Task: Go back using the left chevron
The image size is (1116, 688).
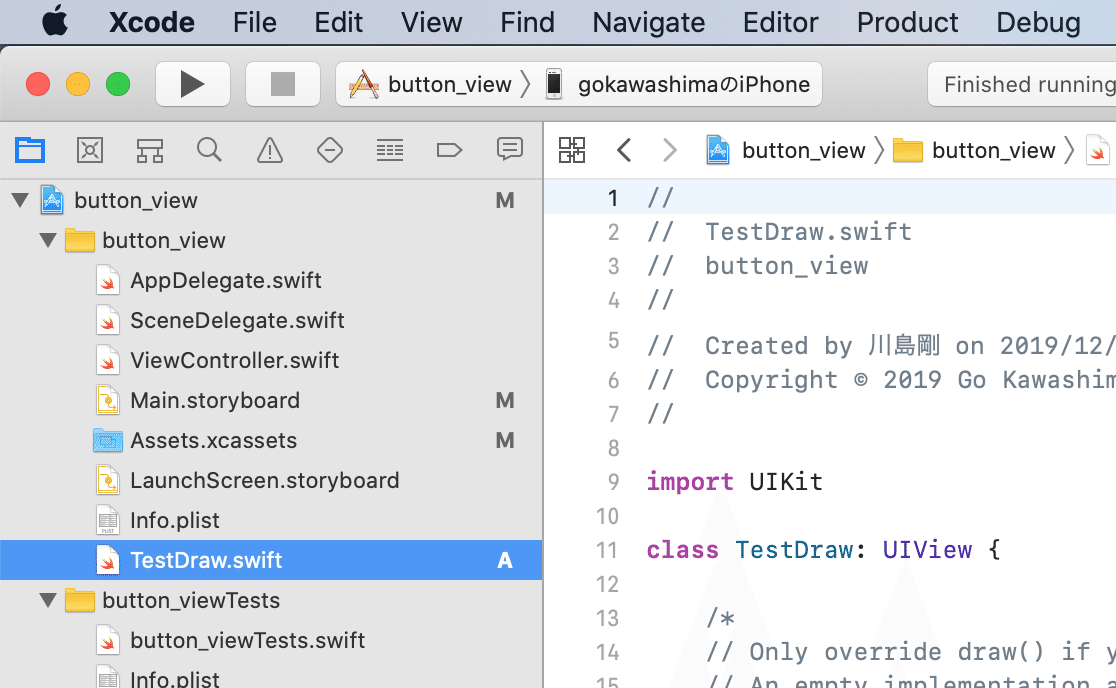Action: (x=624, y=150)
